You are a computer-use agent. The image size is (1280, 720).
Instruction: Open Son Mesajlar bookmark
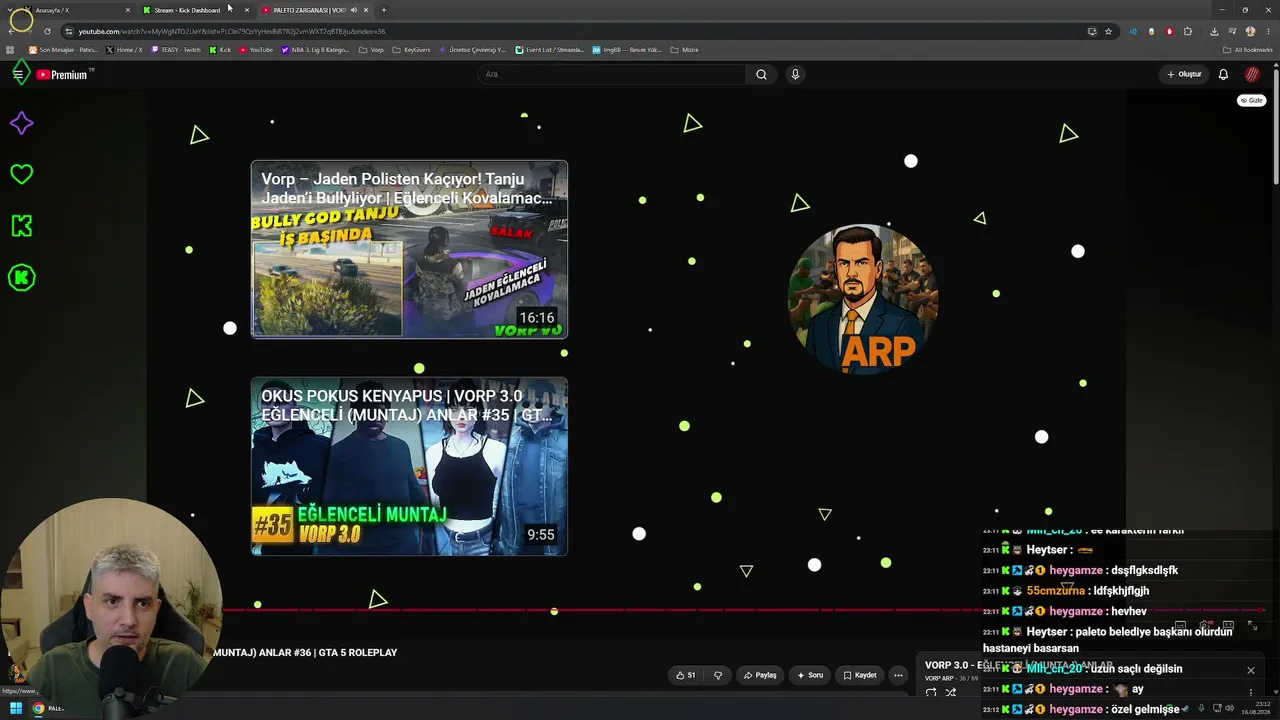pyautogui.click(x=63, y=49)
